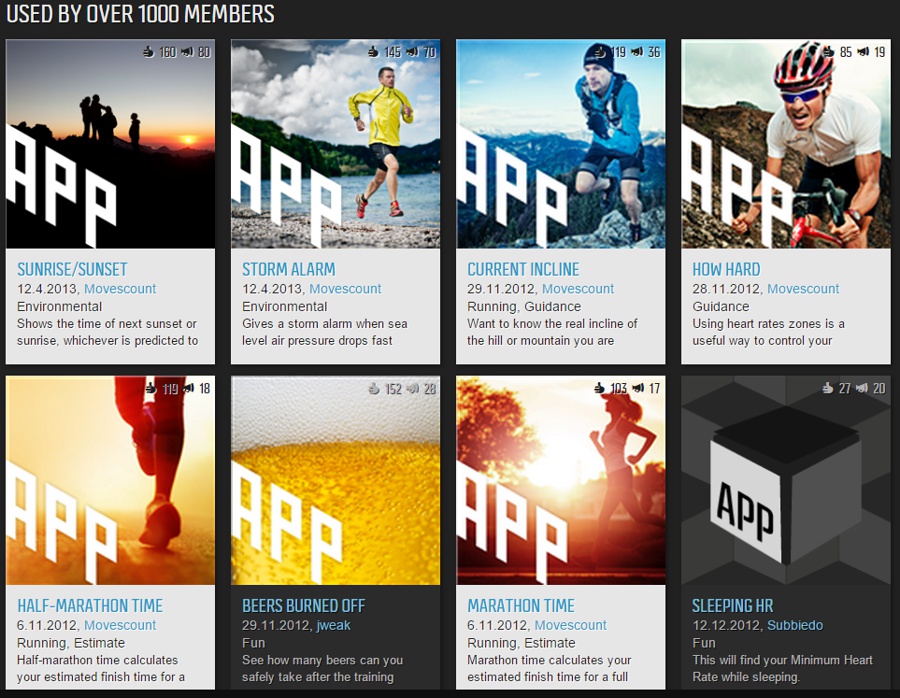Select the sunset silhouette app thumbnail
Screen dimensions: 900x698
pyautogui.click(x=110, y=144)
